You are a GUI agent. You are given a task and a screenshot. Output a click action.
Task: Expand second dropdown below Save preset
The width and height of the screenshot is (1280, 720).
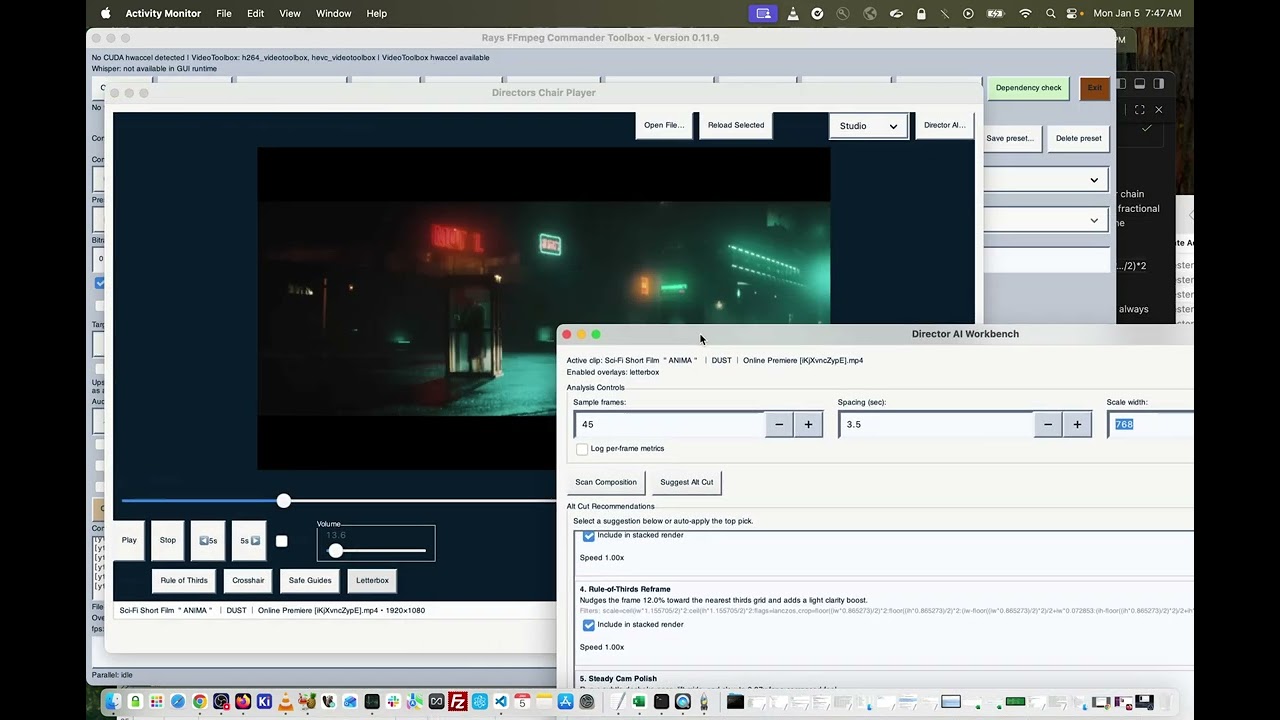click(x=1093, y=220)
